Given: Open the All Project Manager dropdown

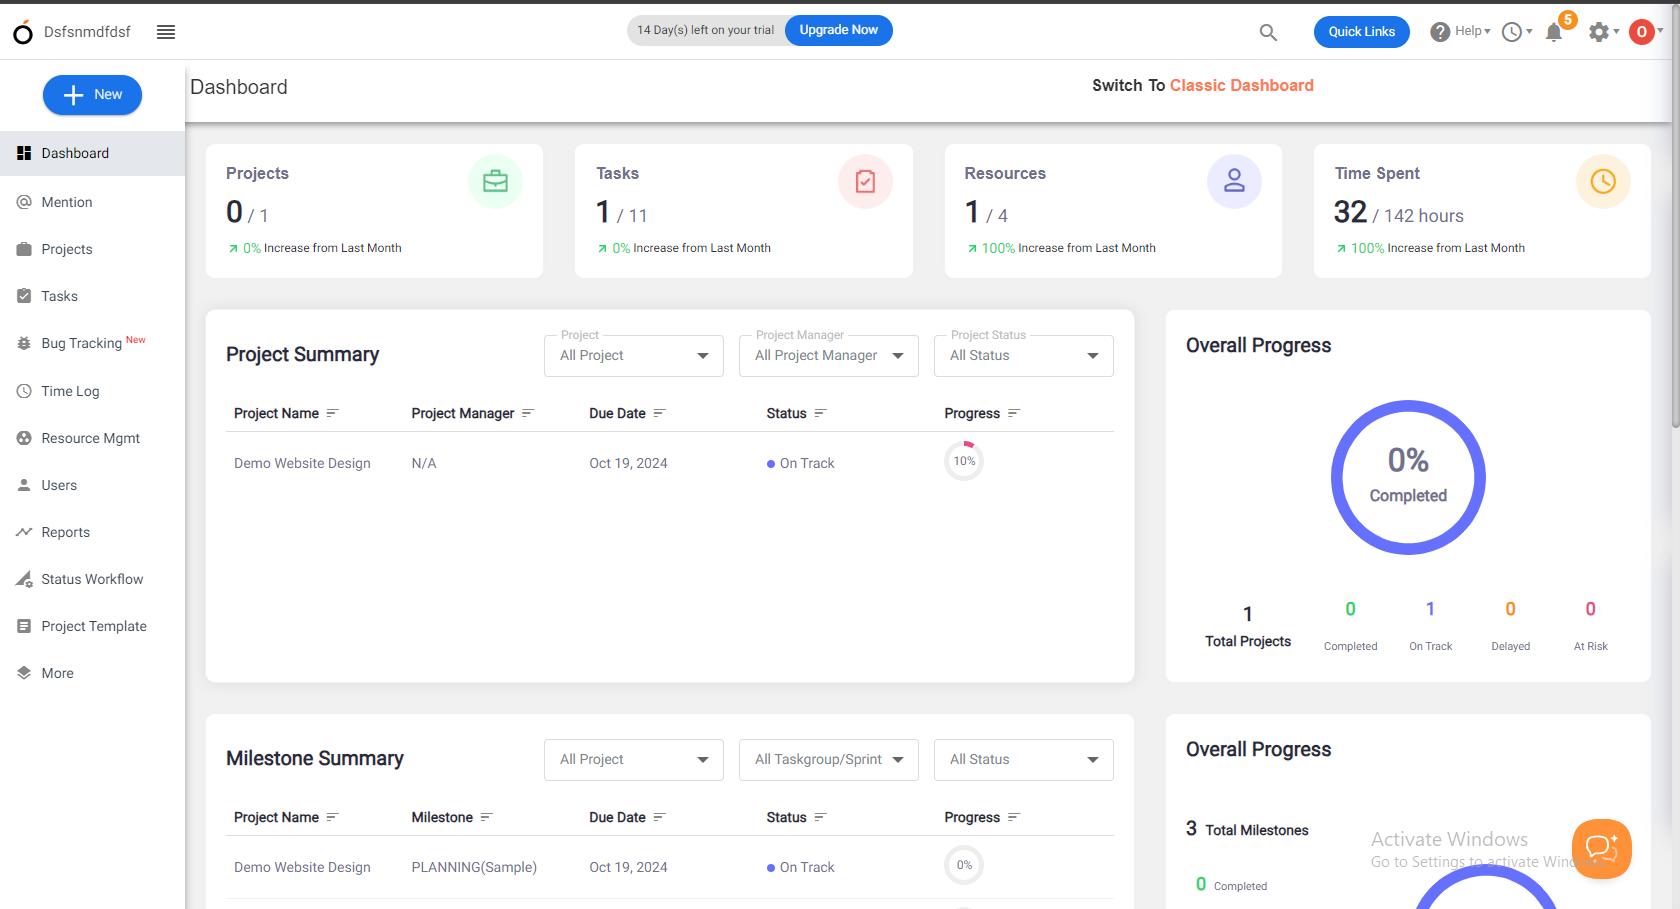Looking at the screenshot, I should tap(829, 356).
